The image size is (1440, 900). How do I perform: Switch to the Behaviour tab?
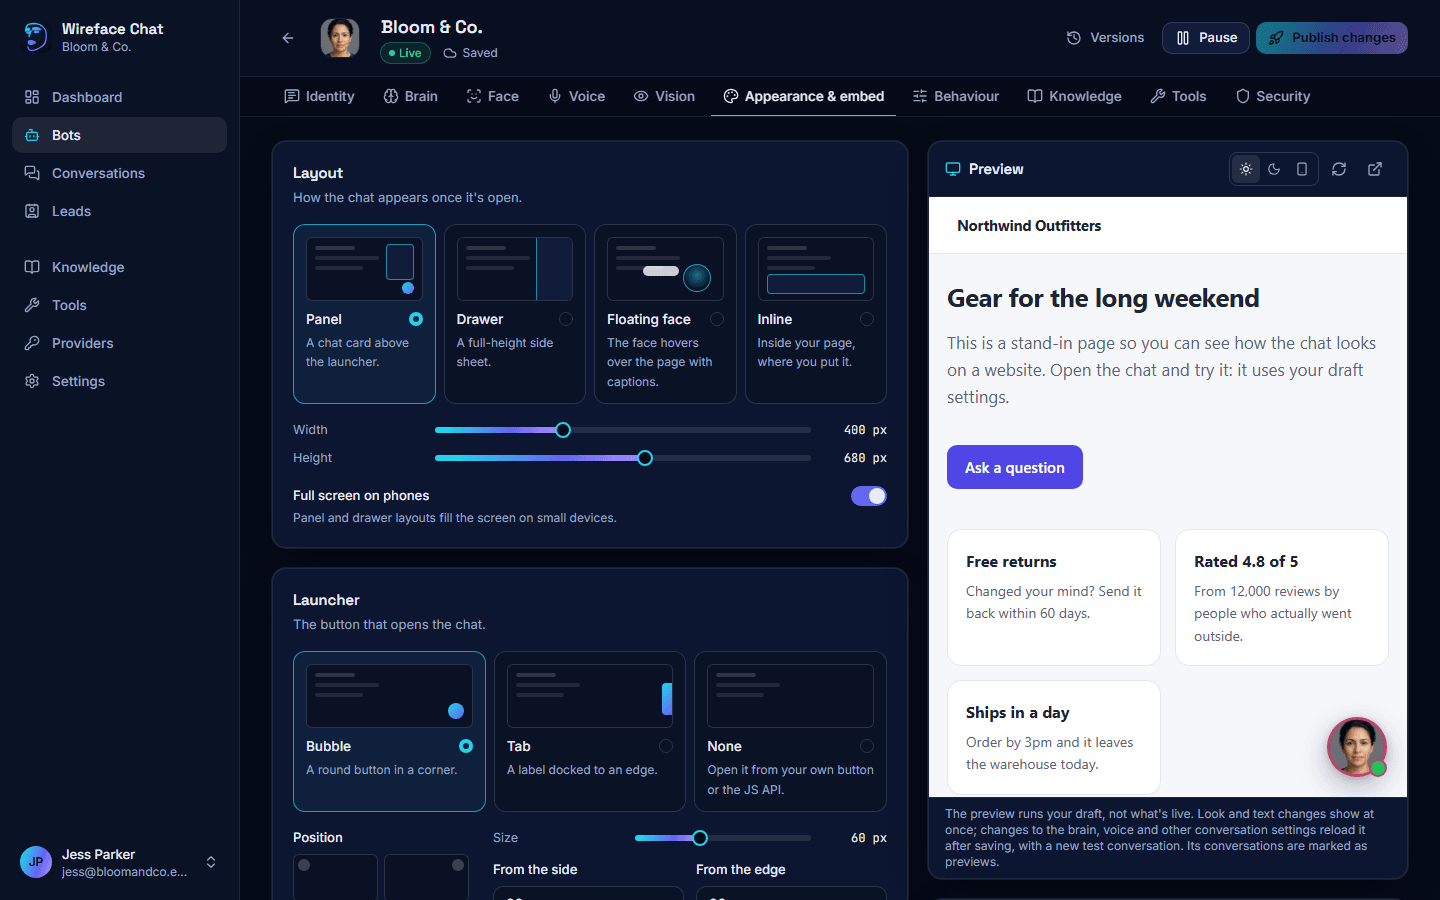coord(955,96)
